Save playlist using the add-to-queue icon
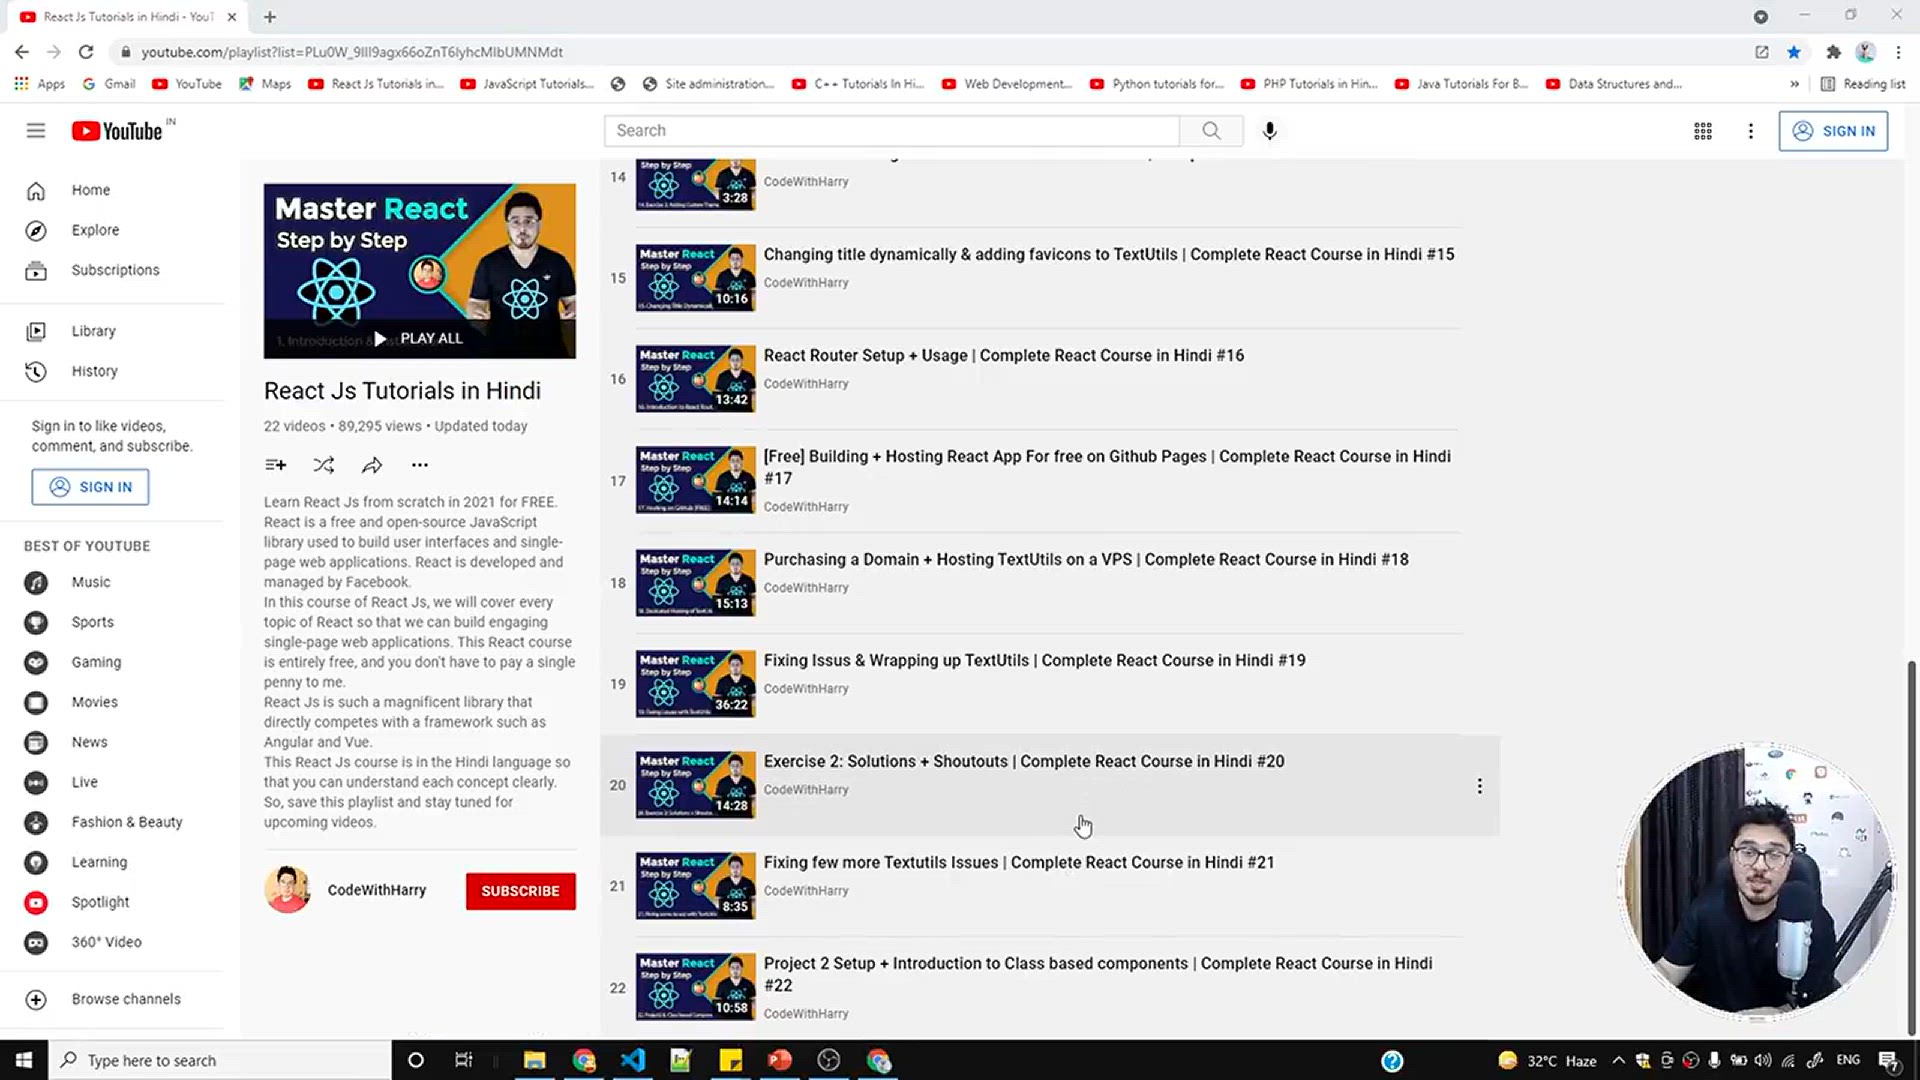Viewport: 1920px width, 1080px height. pos(275,465)
